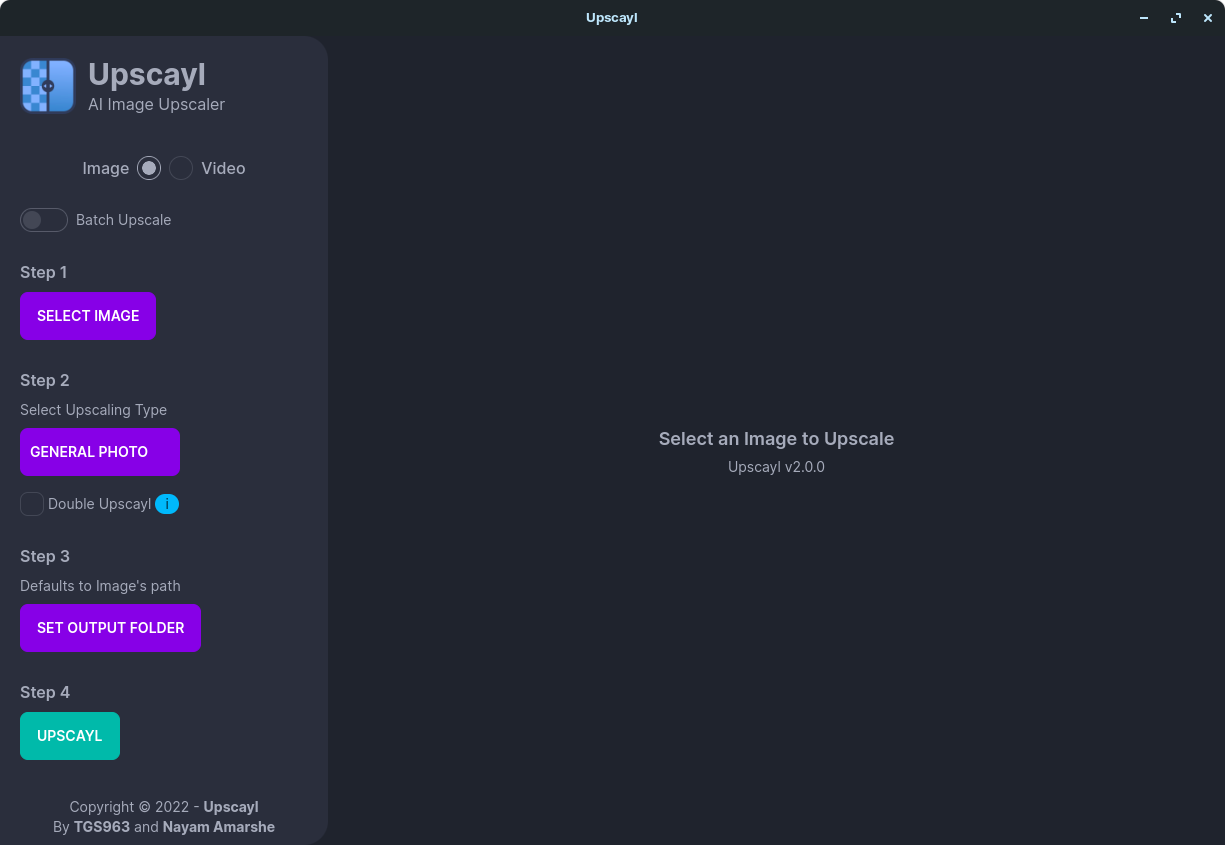
Task: Enable the Batch Upscale toggle
Action: click(44, 220)
